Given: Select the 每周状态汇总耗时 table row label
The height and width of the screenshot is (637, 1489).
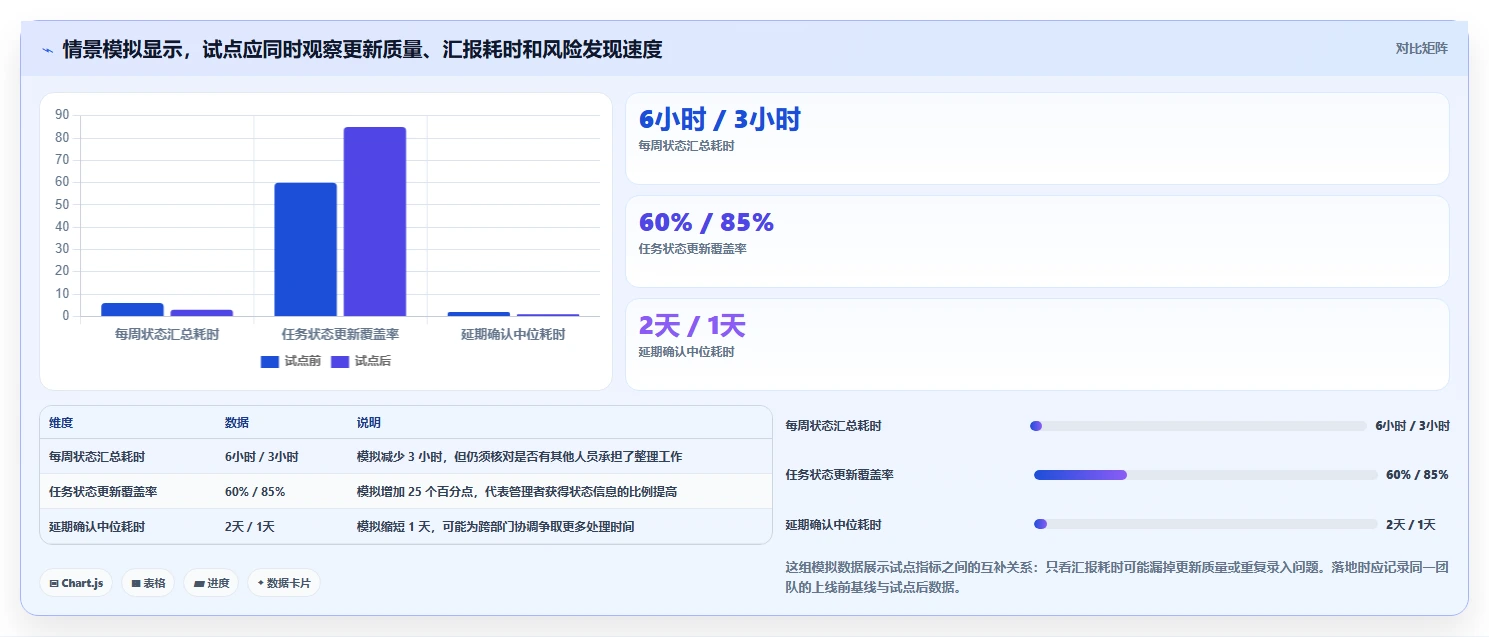Looking at the screenshot, I should click(x=97, y=456).
